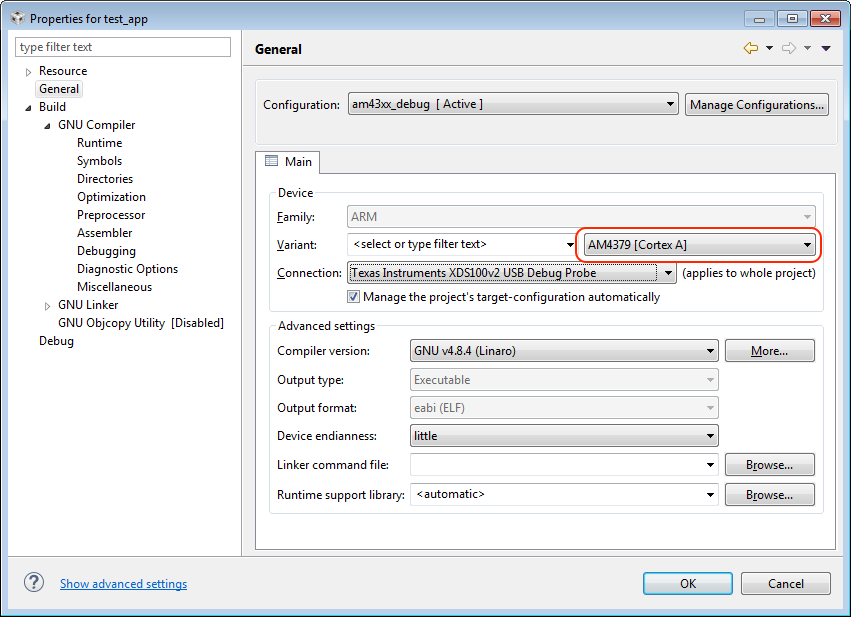Browse for a linker command file
Viewport: 853px width, 620px height.
point(769,465)
